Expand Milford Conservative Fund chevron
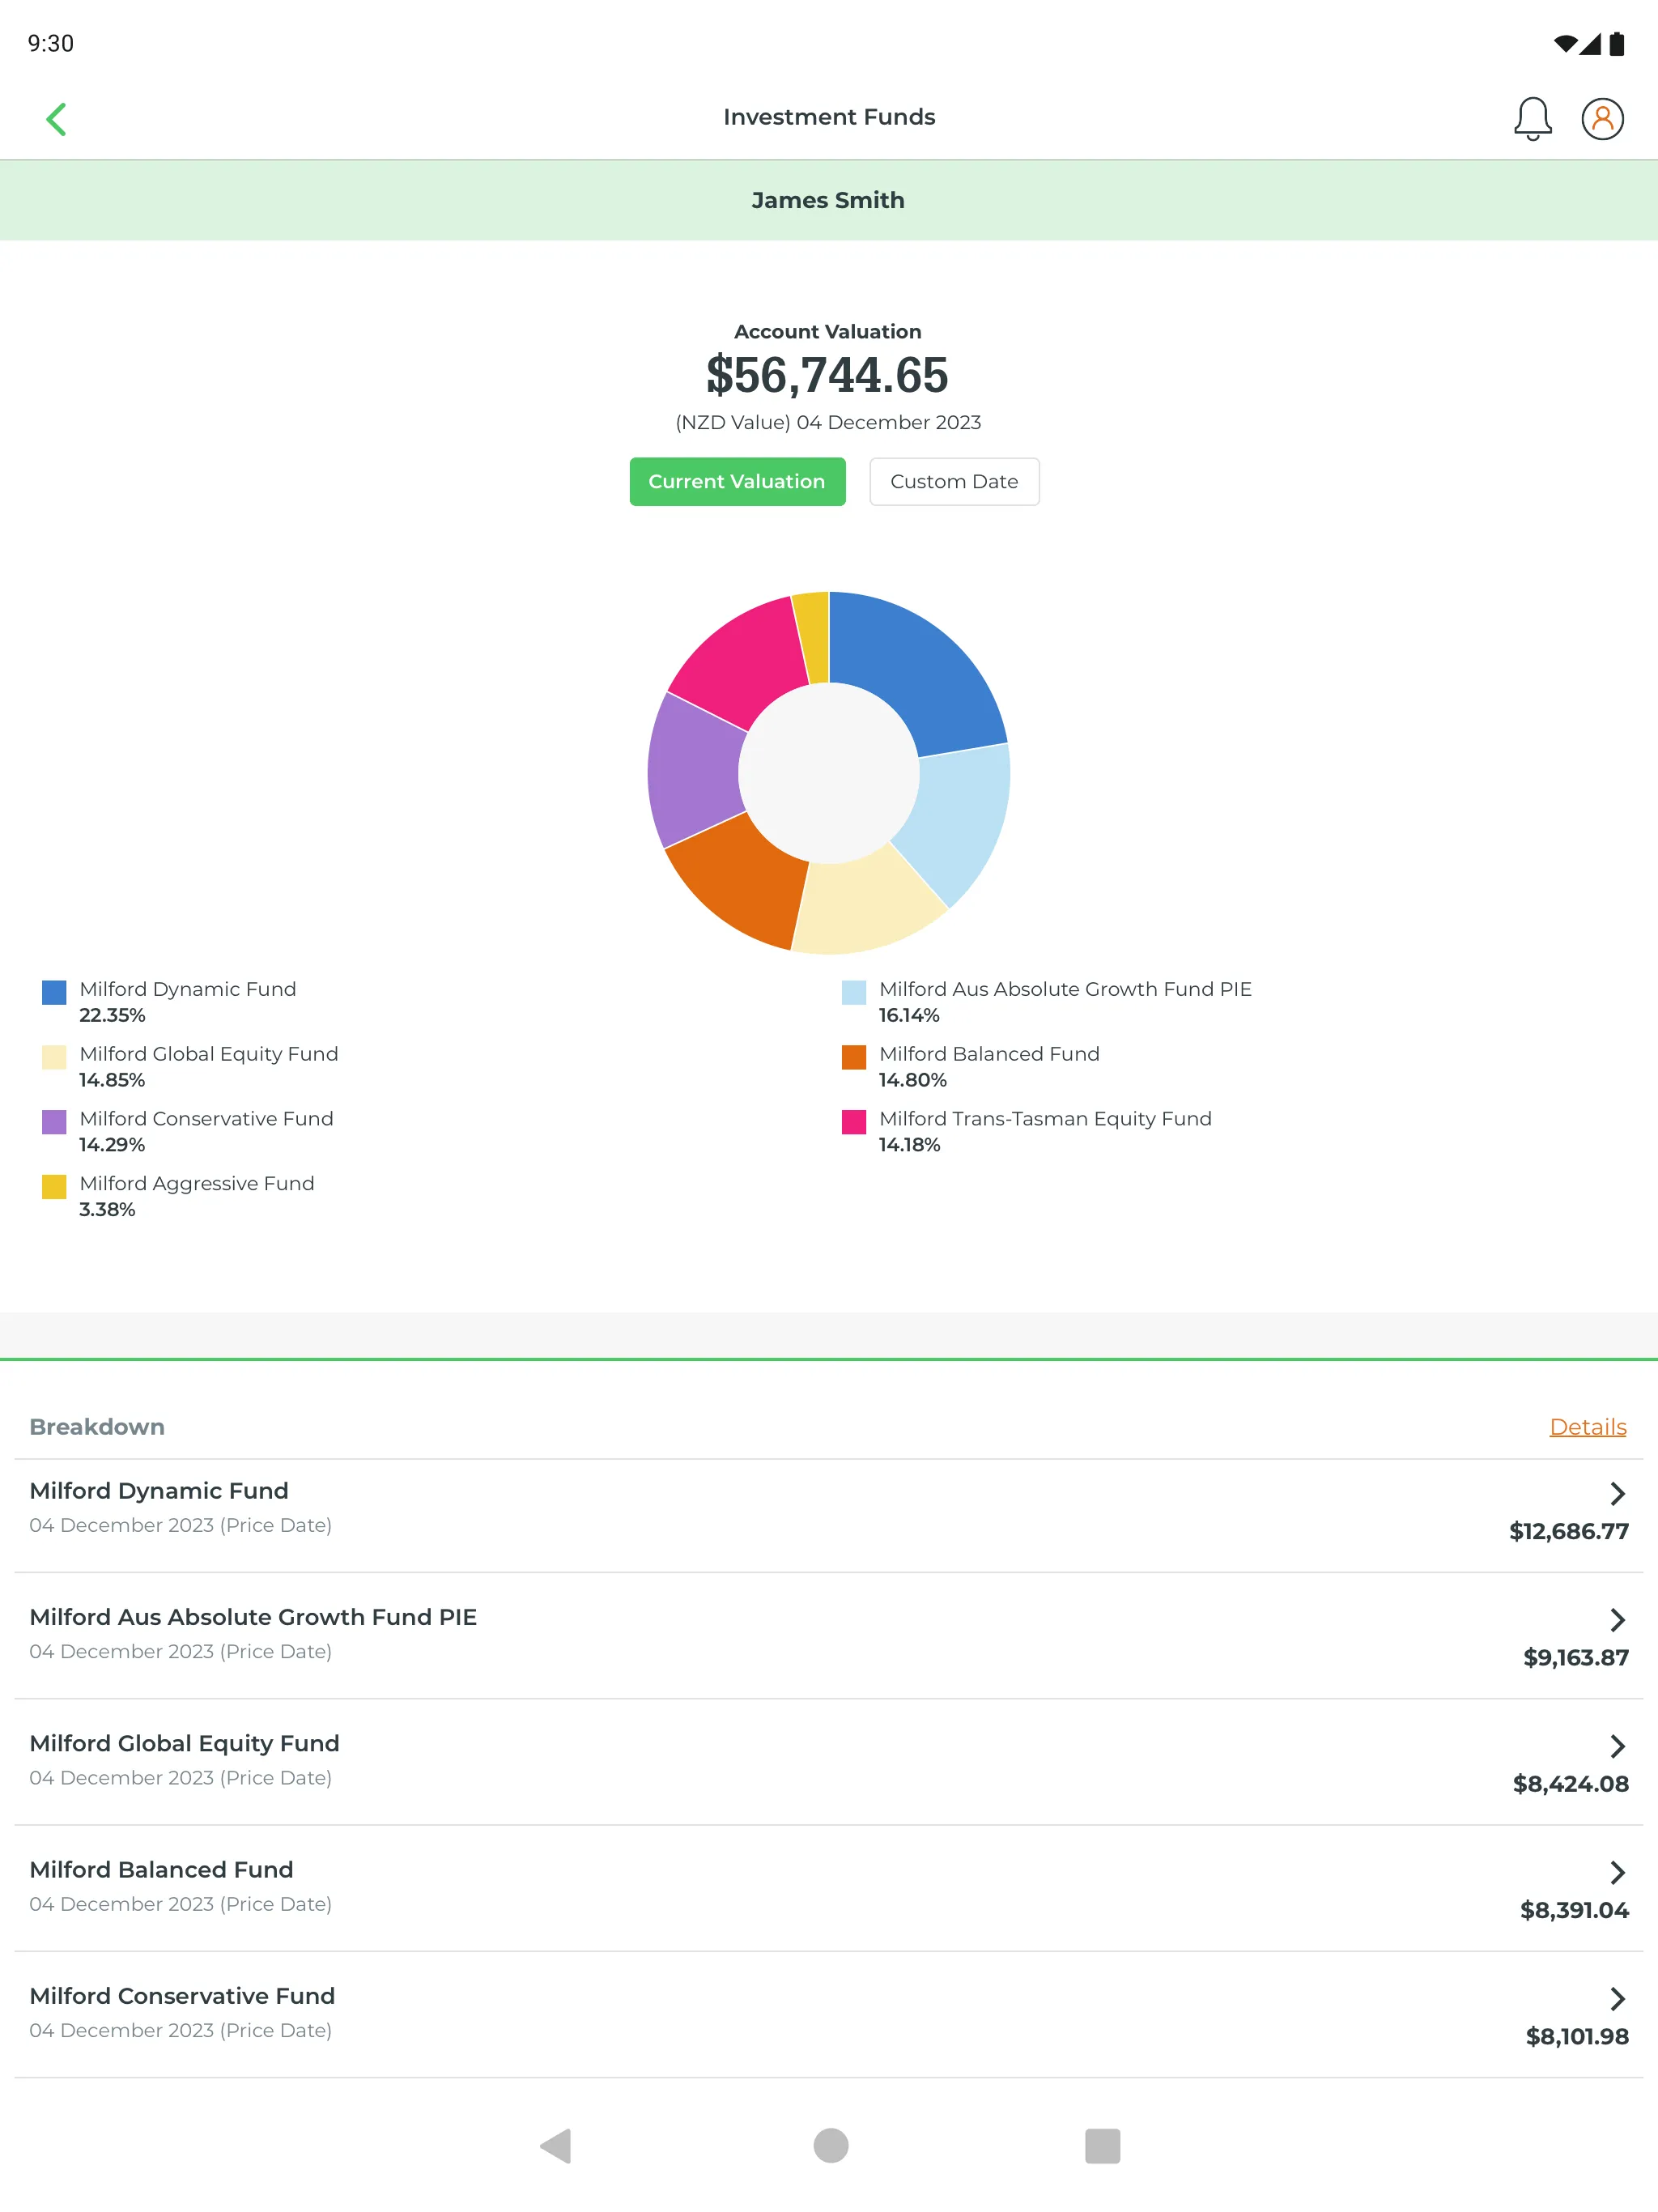1658x2212 pixels. (1617, 1999)
